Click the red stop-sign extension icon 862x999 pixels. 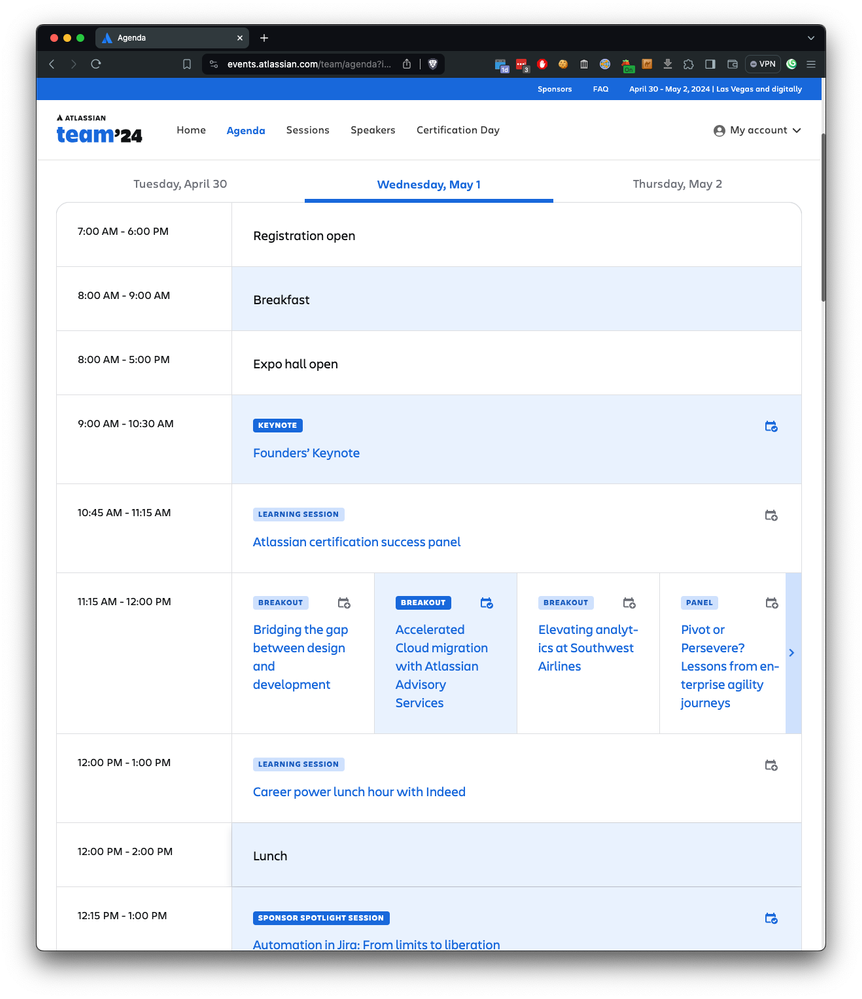click(542, 64)
